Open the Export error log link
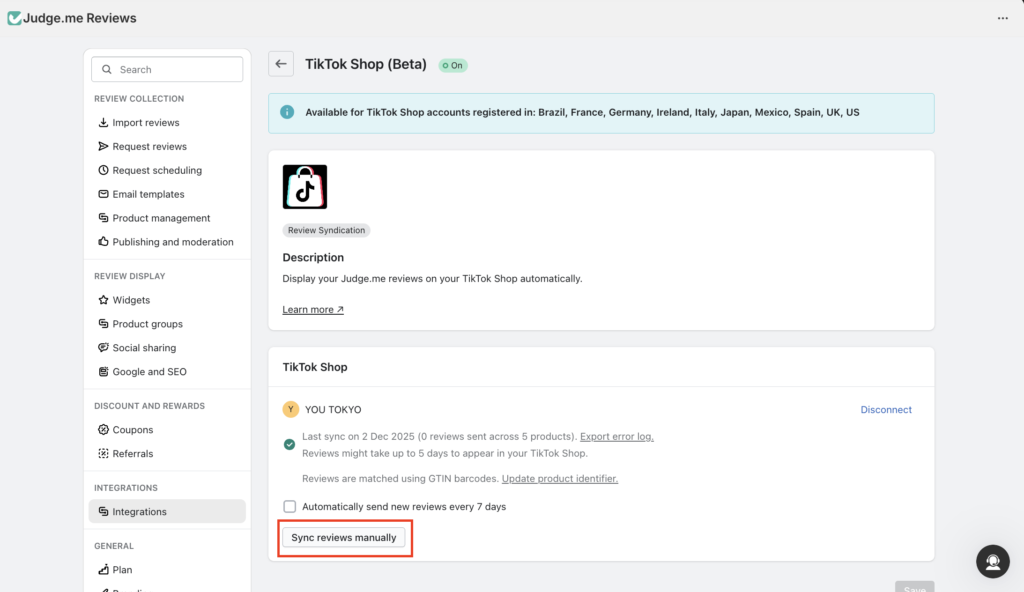Image resolution: width=1024 pixels, height=592 pixels. coord(616,437)
